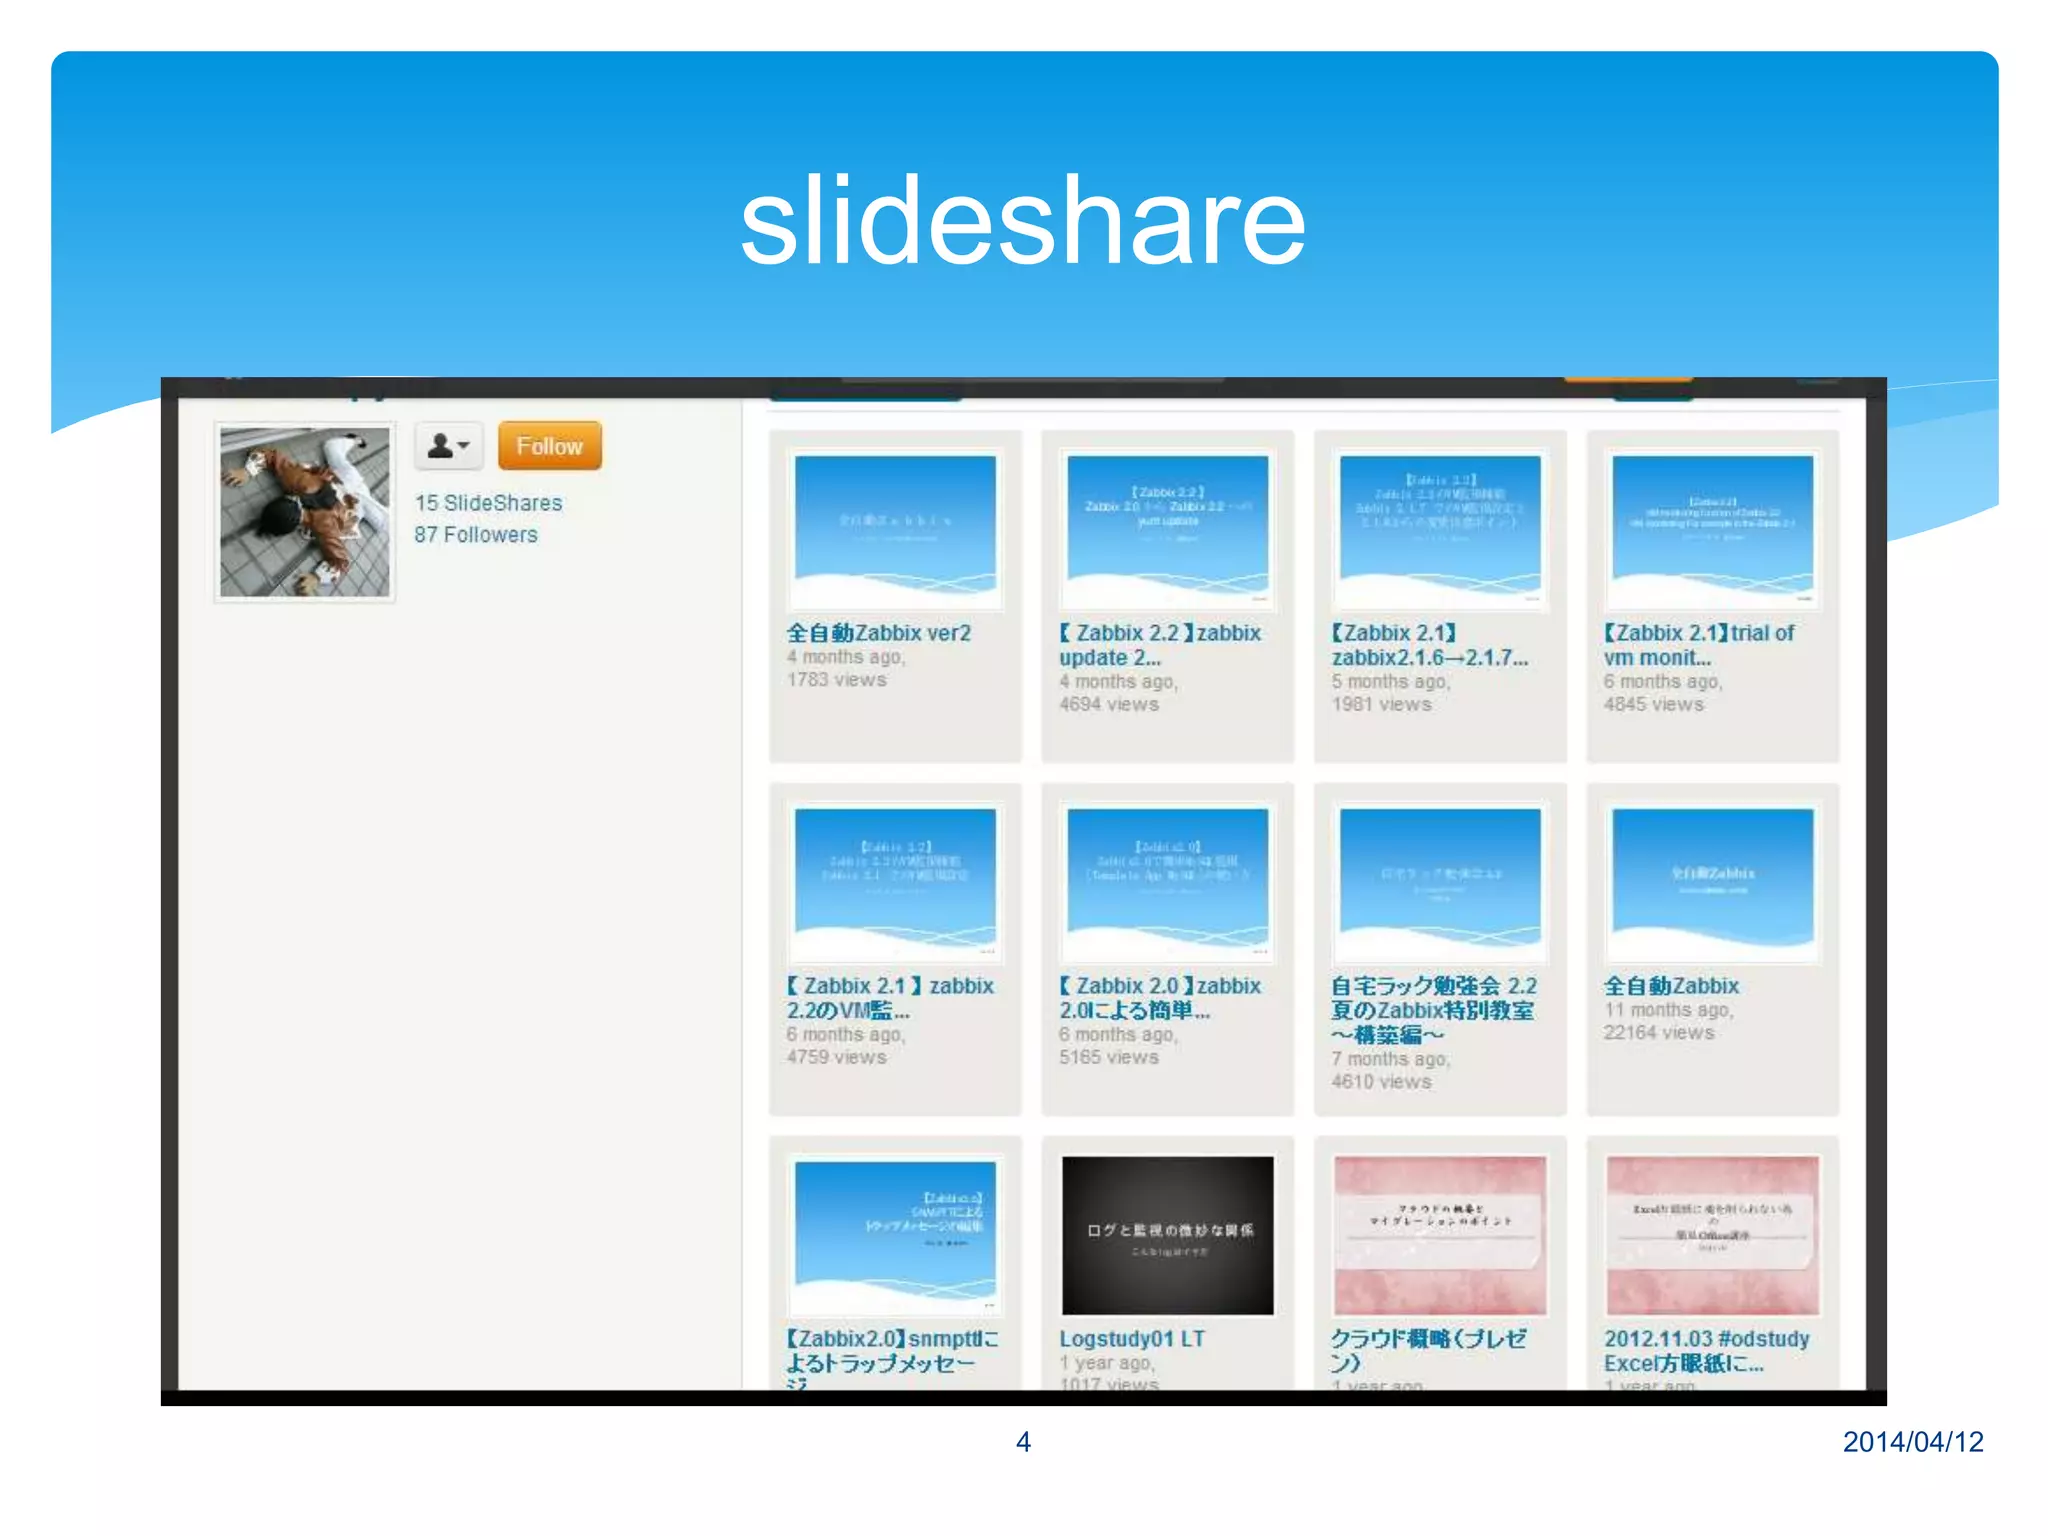Click the orange Follow button

pos(550,446)
